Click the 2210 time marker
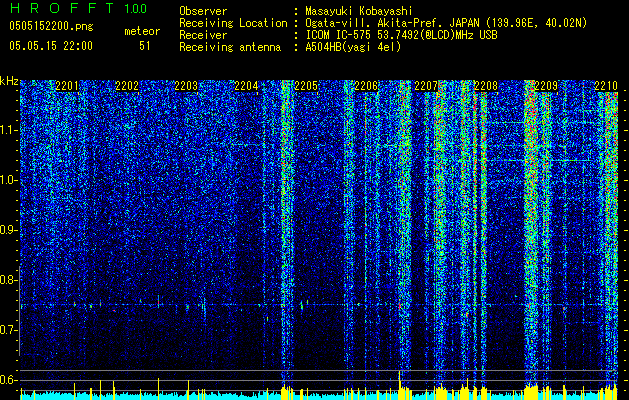629x400 pixels. point(606,86)
